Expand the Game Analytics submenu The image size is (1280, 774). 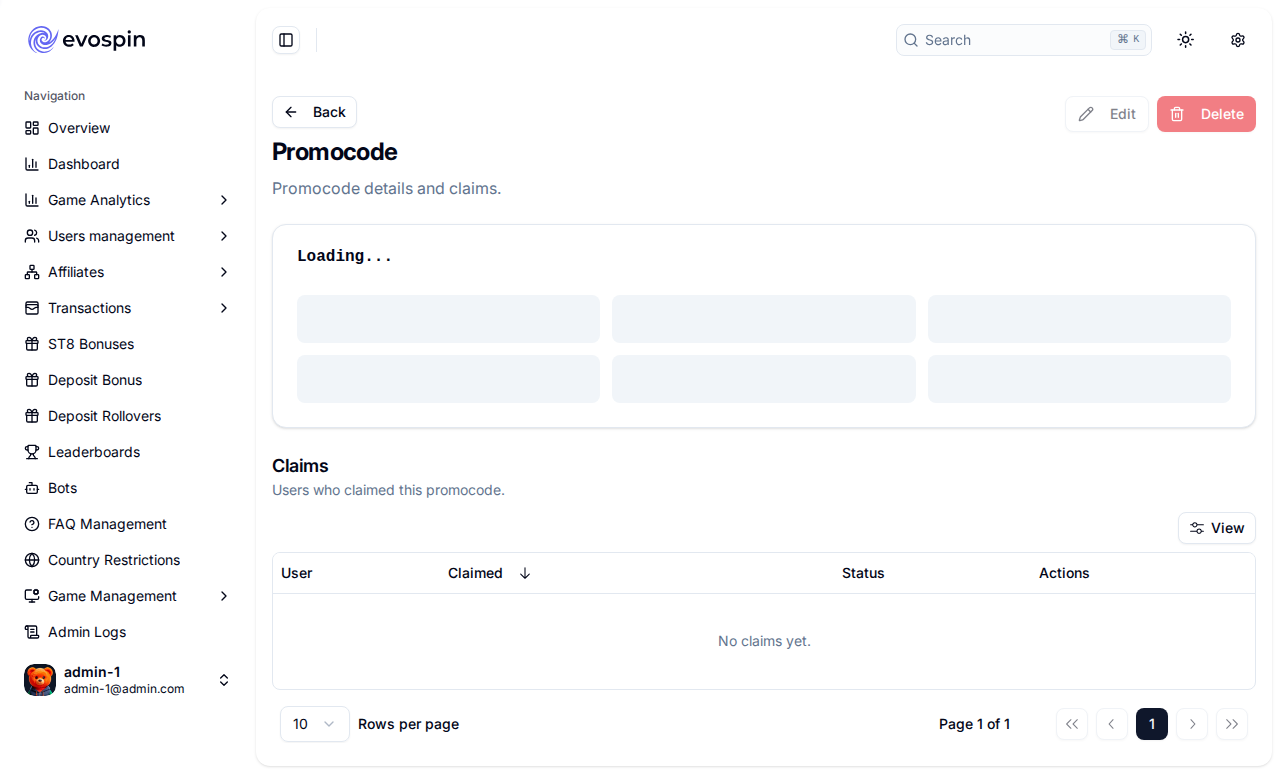point(128,200)
